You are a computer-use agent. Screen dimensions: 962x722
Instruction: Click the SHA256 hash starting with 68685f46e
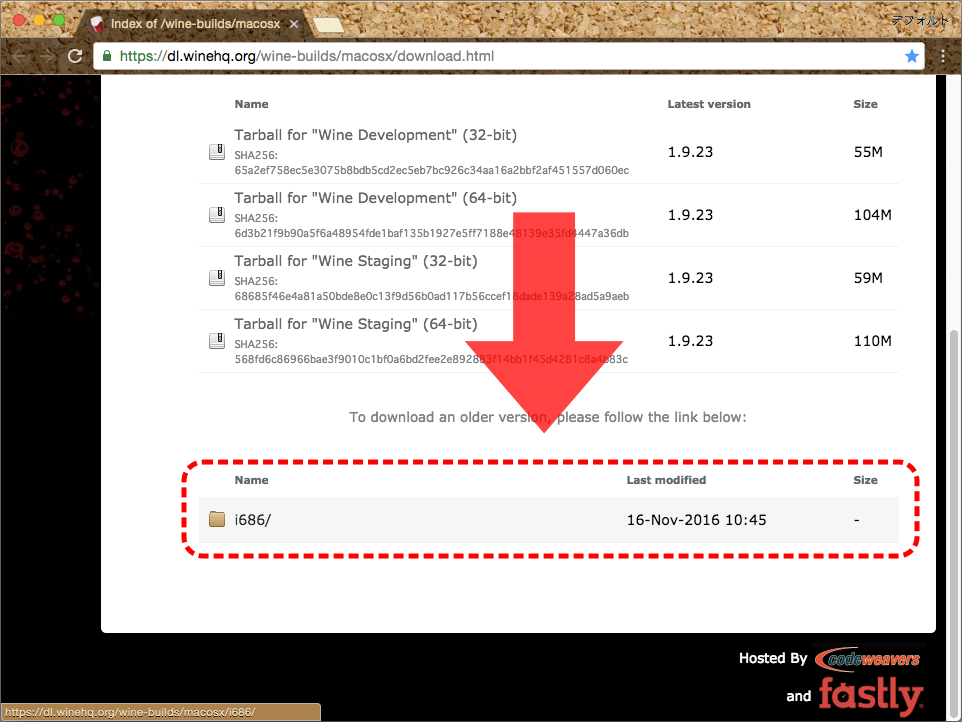[431, 296]
